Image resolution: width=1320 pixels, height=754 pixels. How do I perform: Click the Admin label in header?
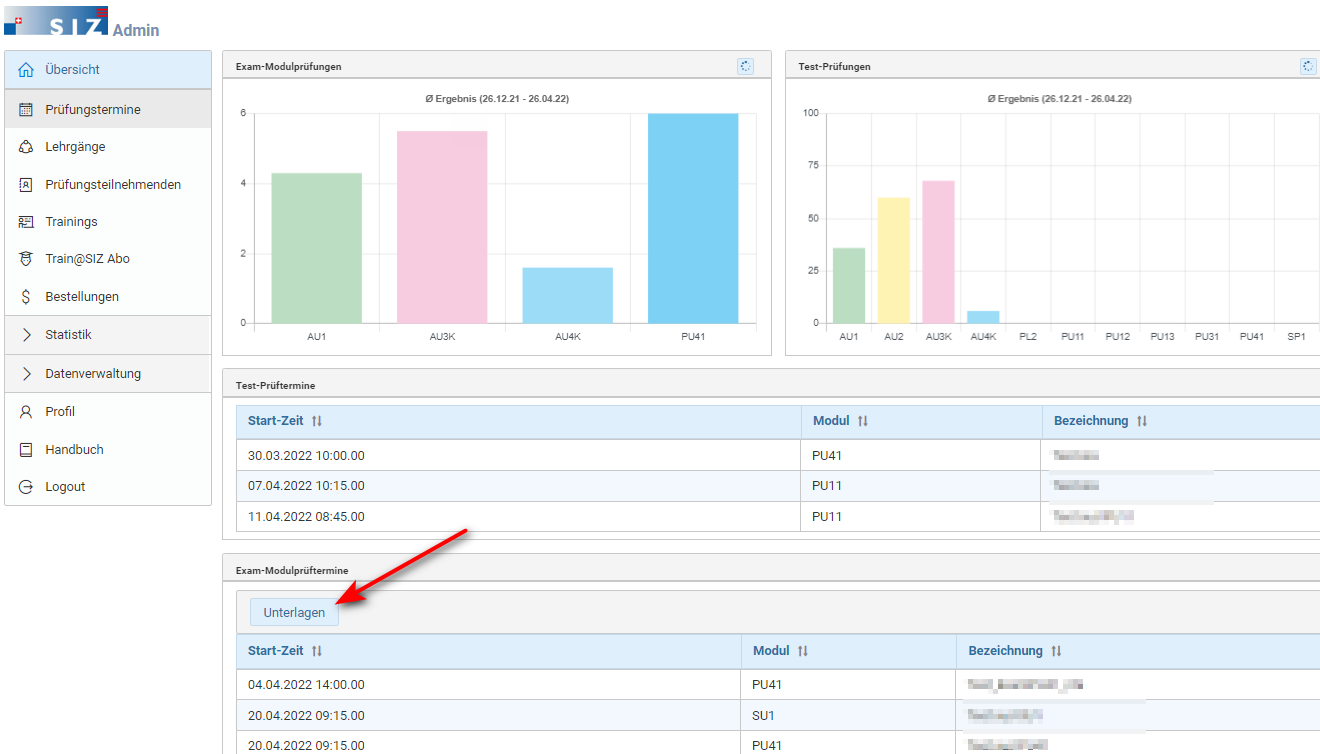[x=136, y=30]
